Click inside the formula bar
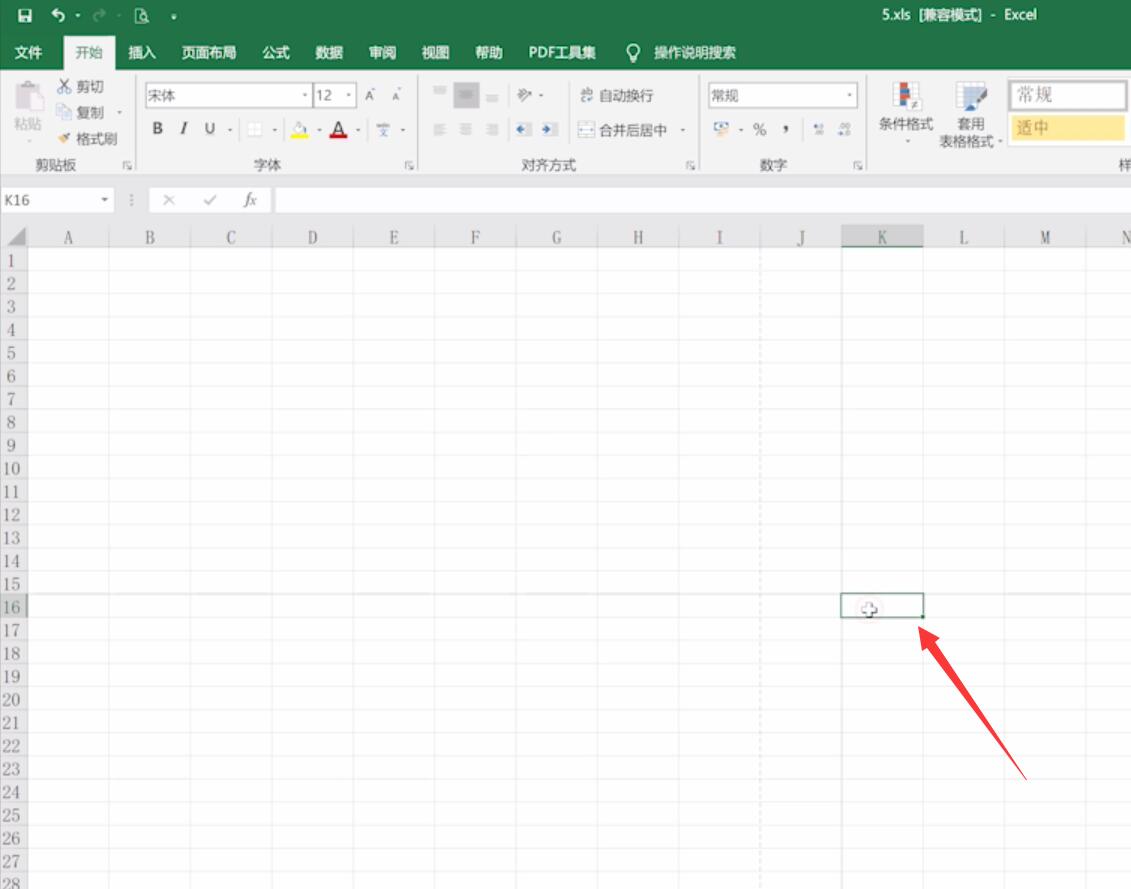The width and height of the screenshot is (1131, 889). pos(701,200)
